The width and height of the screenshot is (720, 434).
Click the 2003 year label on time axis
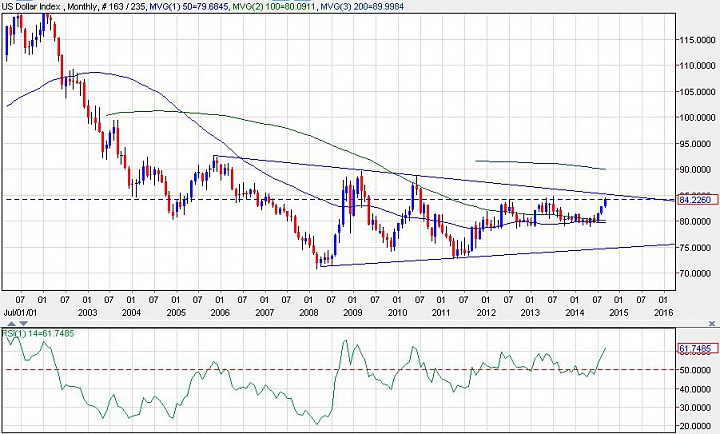(87, 313)
